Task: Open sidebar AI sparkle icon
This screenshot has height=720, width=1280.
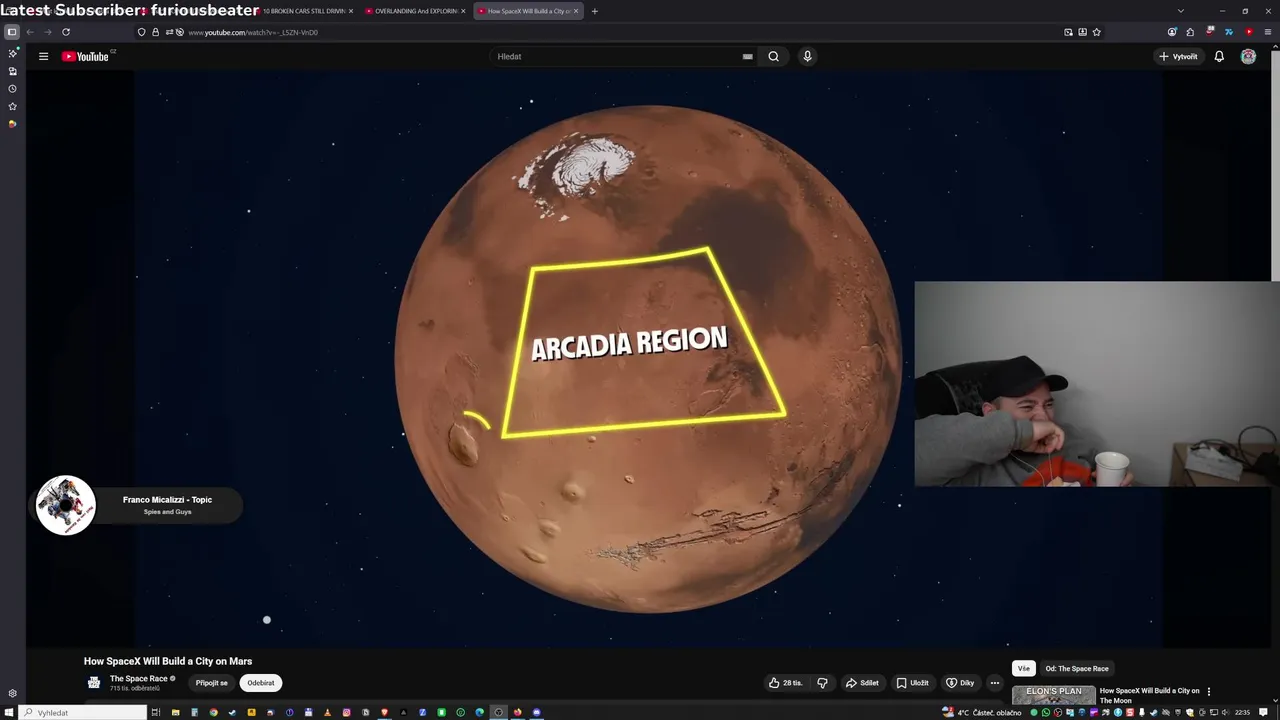Action: (12, 53)
